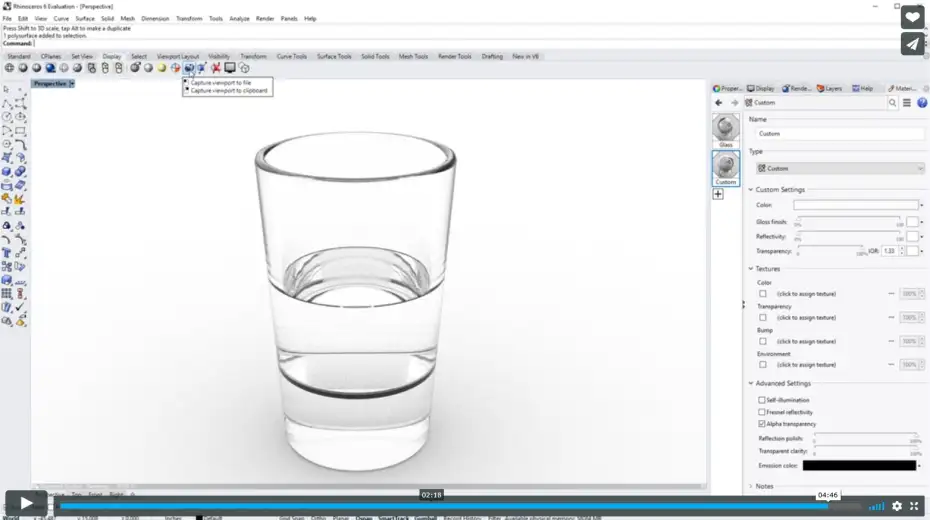Open the Render menu
The image size is (930, 520).
point(265,19)
